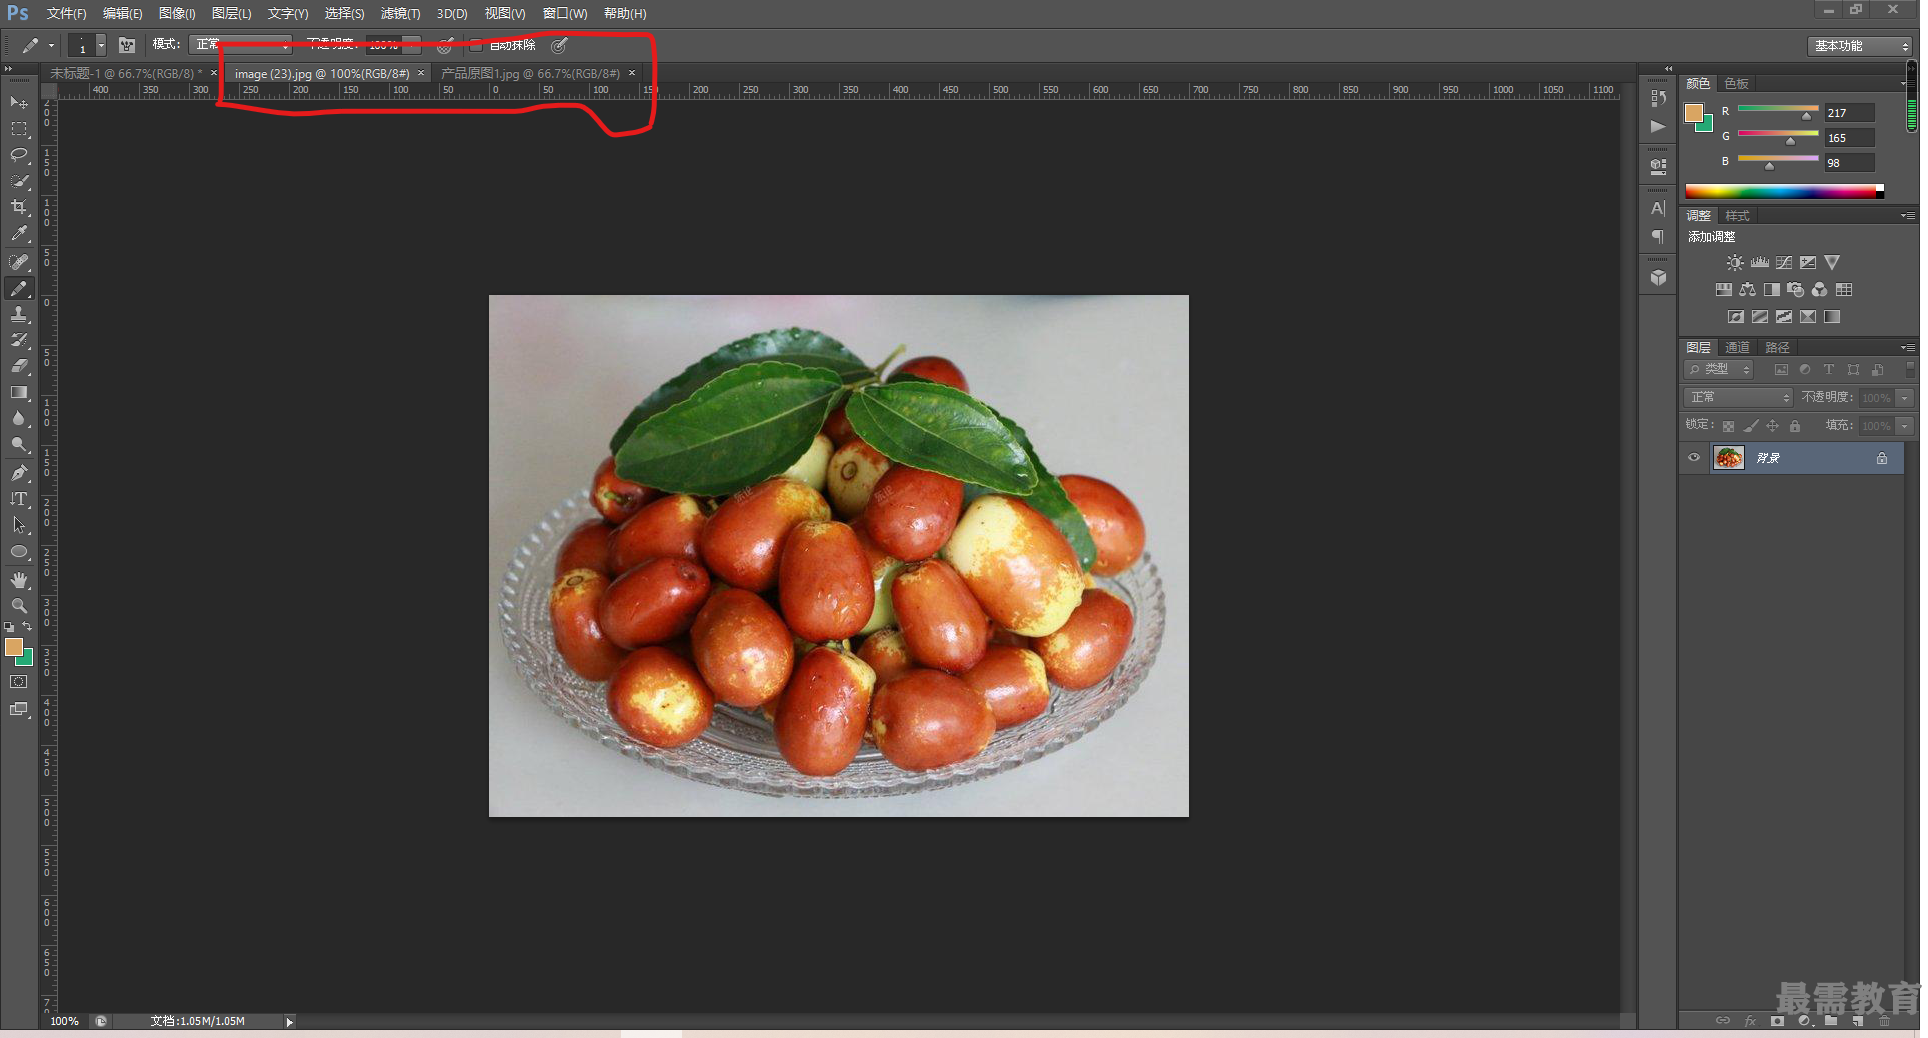The width and height of the screenshot is (1928, 1038).
Task: Open the Layers panel flyout menu
Action: click(1908, 347)
